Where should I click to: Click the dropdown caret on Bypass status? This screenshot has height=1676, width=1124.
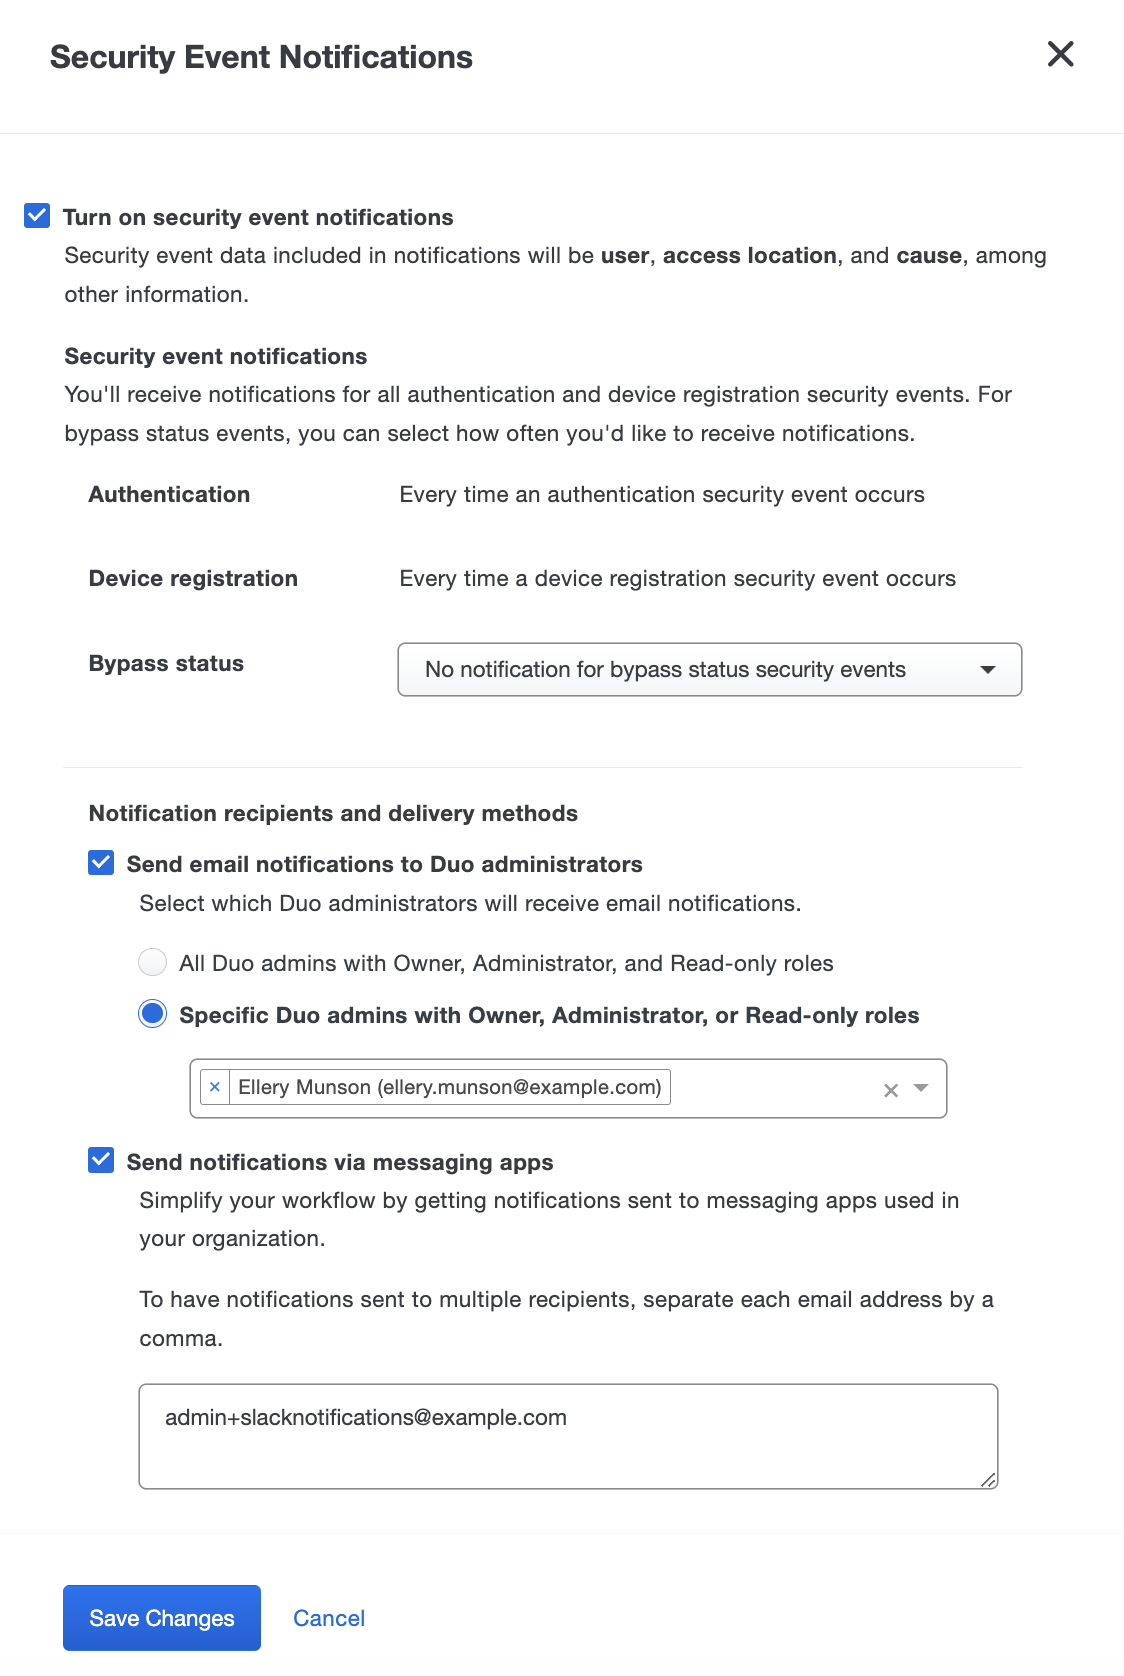pos(988,670)
